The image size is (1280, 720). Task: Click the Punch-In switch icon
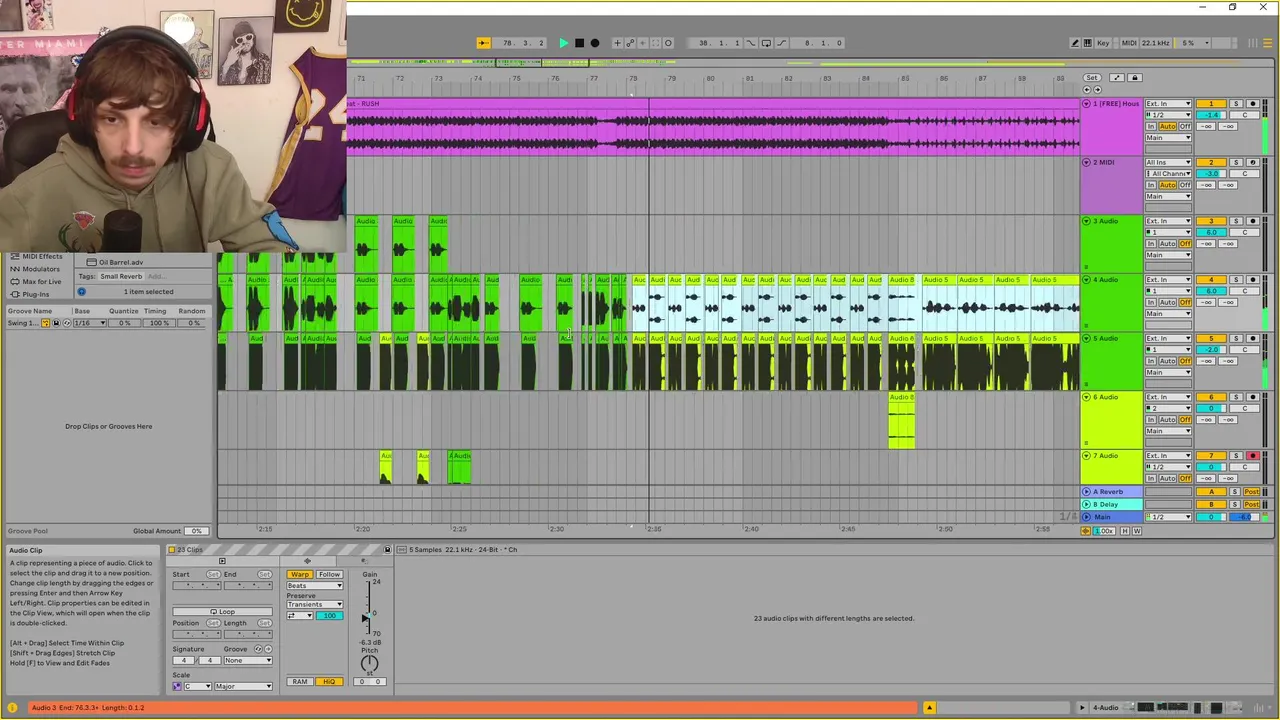pos(751,43)
